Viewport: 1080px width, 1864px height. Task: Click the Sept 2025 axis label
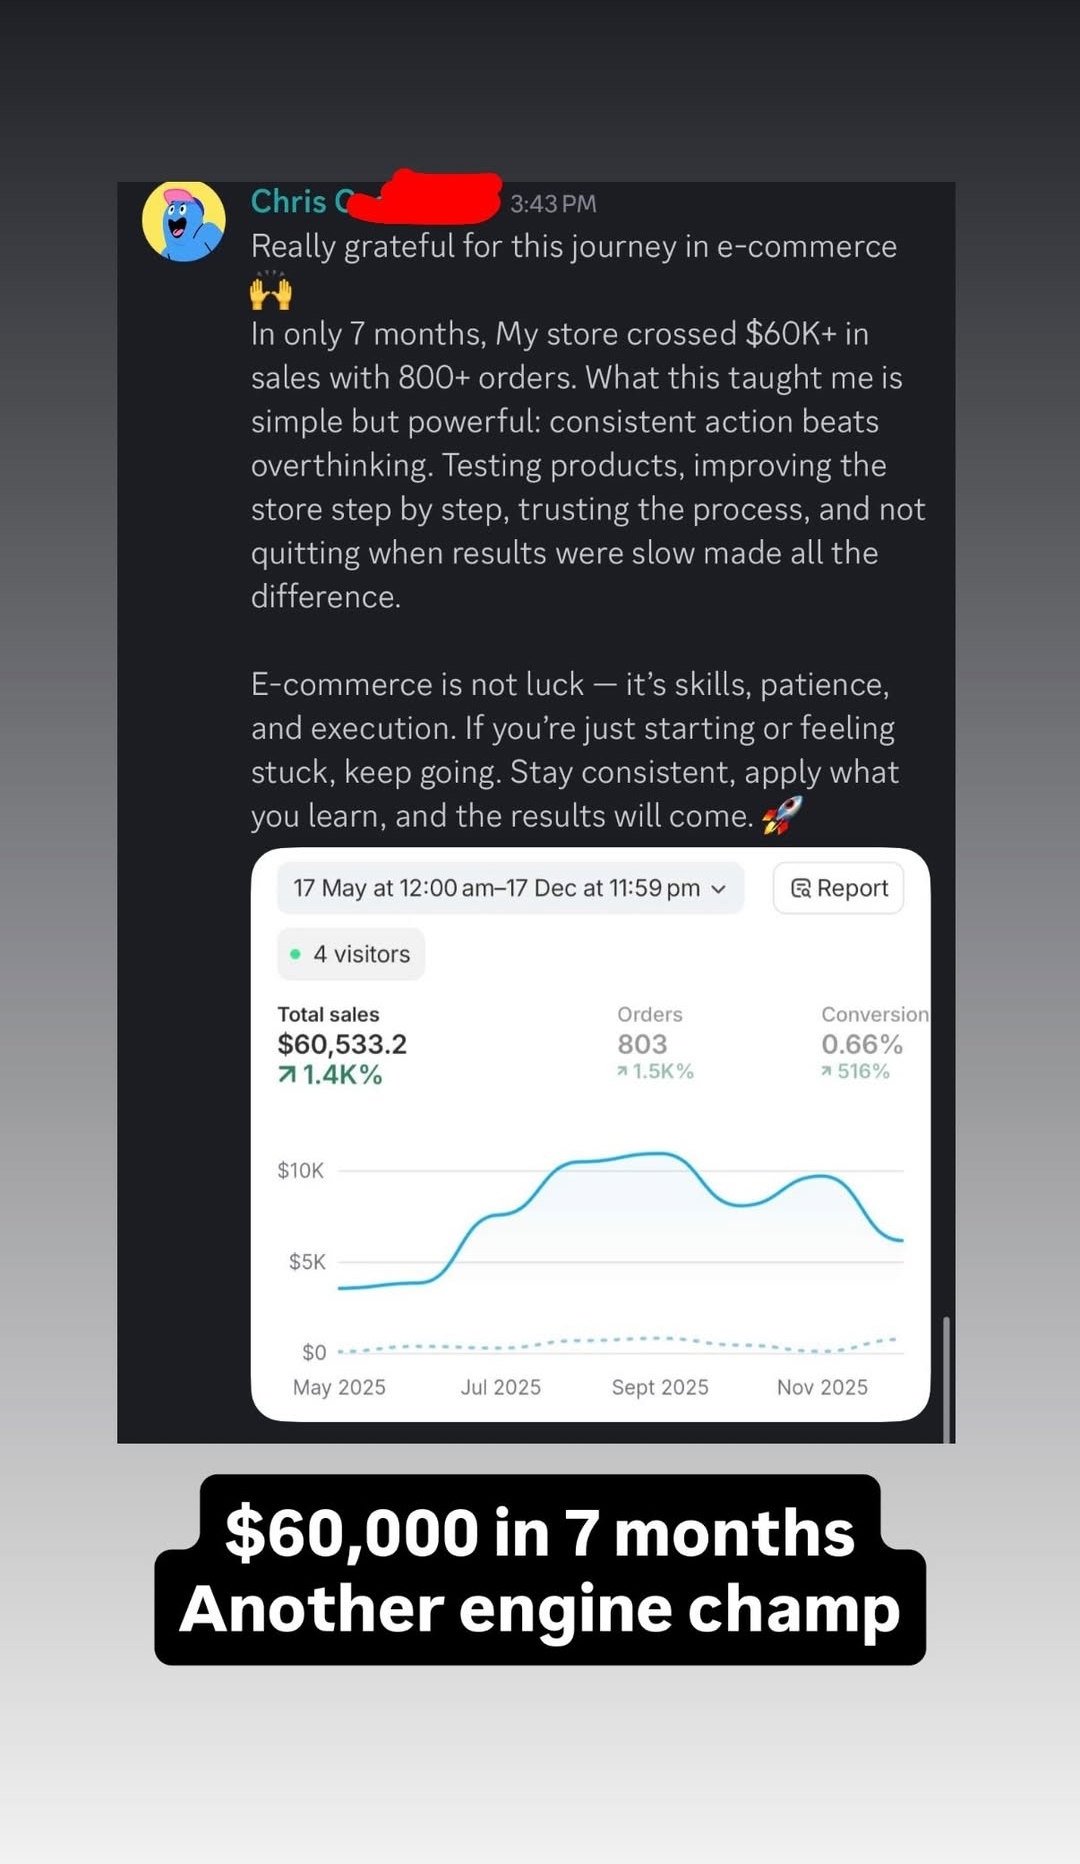tap(660, 1387)
